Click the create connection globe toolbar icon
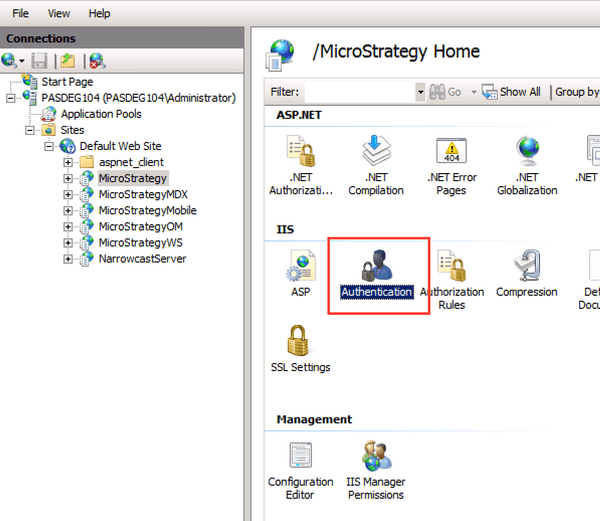The height and width of the screenshot is (521, 600). (8, 60)
